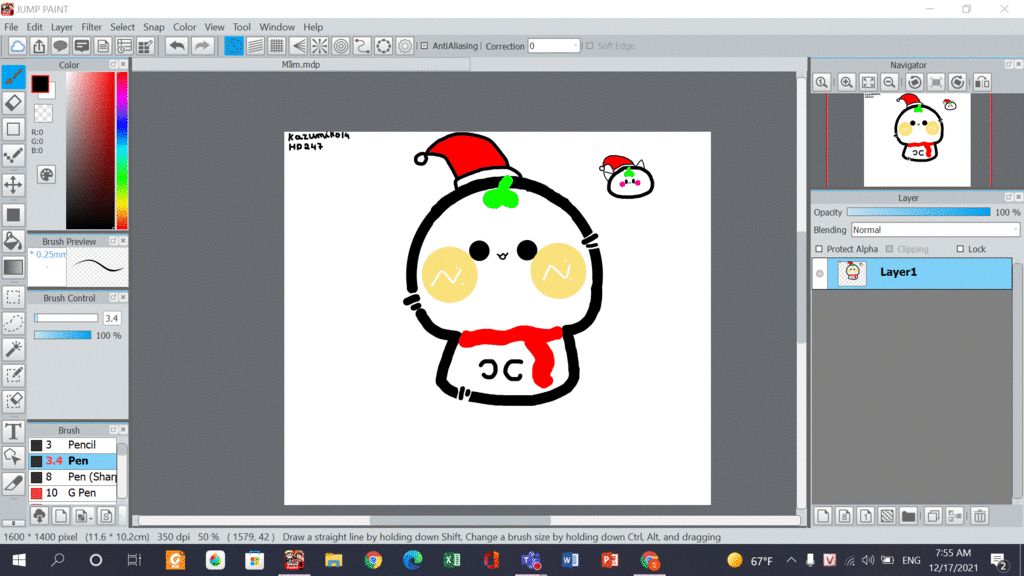Expand the Correction value dropdown
Viewport: 1024px width, 576px height.
click(575, 46)
